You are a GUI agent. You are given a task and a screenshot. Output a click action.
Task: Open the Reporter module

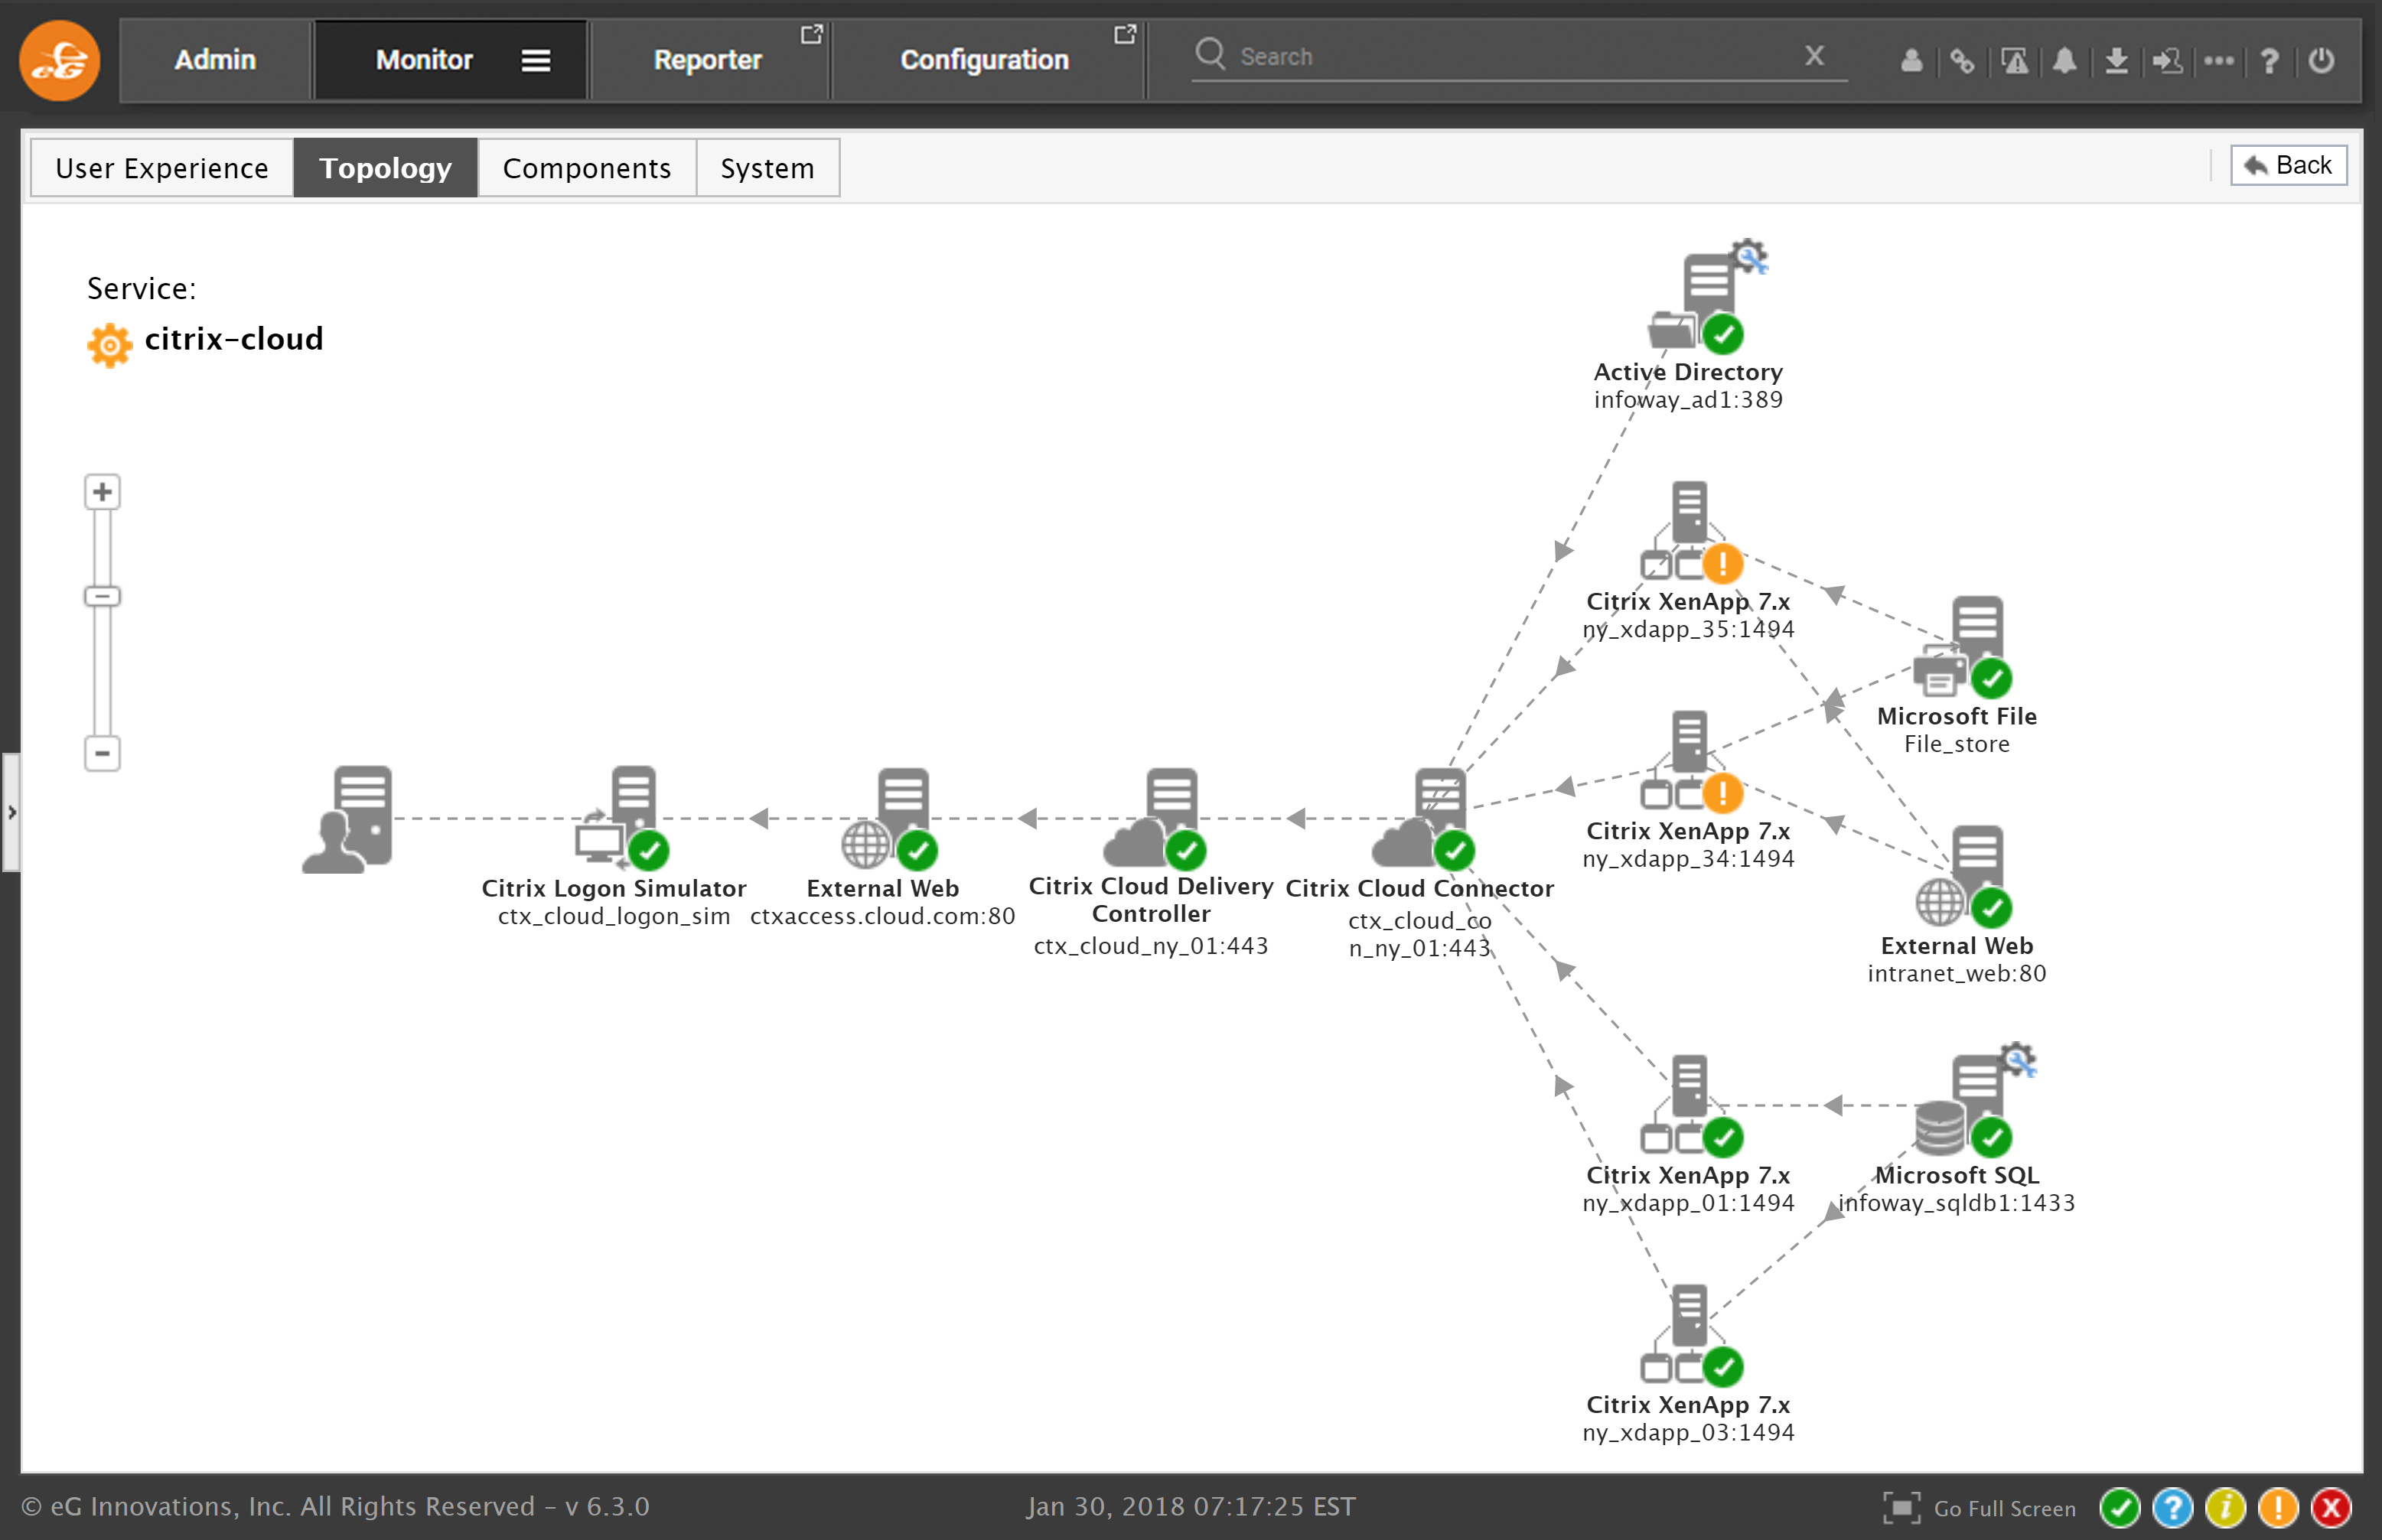708,60
